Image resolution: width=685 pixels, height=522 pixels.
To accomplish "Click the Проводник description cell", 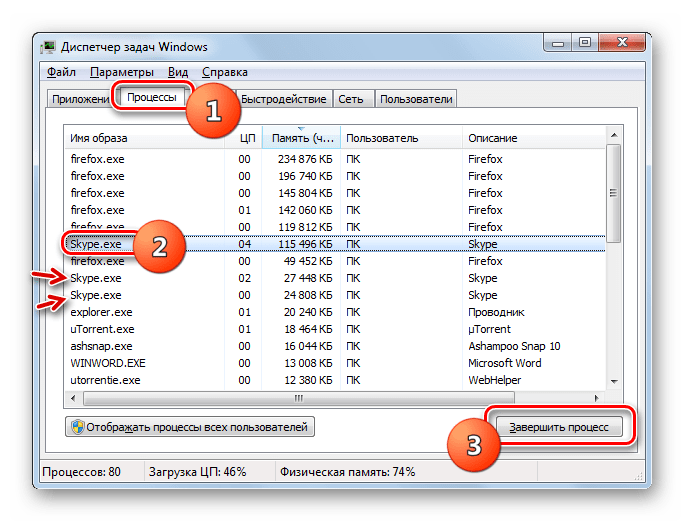I will coord(496,312).
